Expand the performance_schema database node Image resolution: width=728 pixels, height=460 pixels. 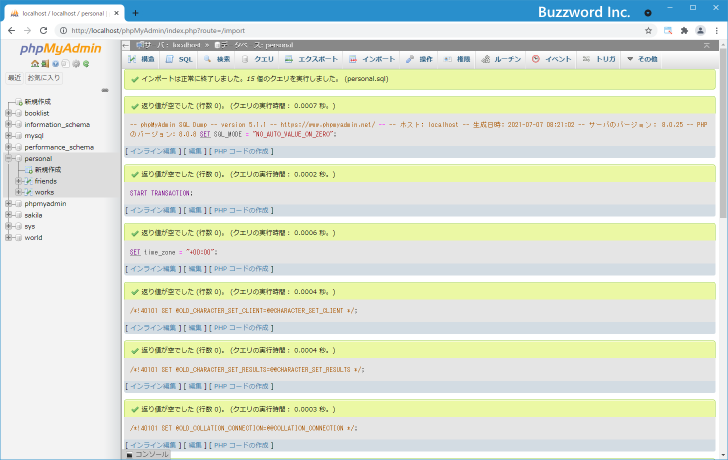coord(8,147)
